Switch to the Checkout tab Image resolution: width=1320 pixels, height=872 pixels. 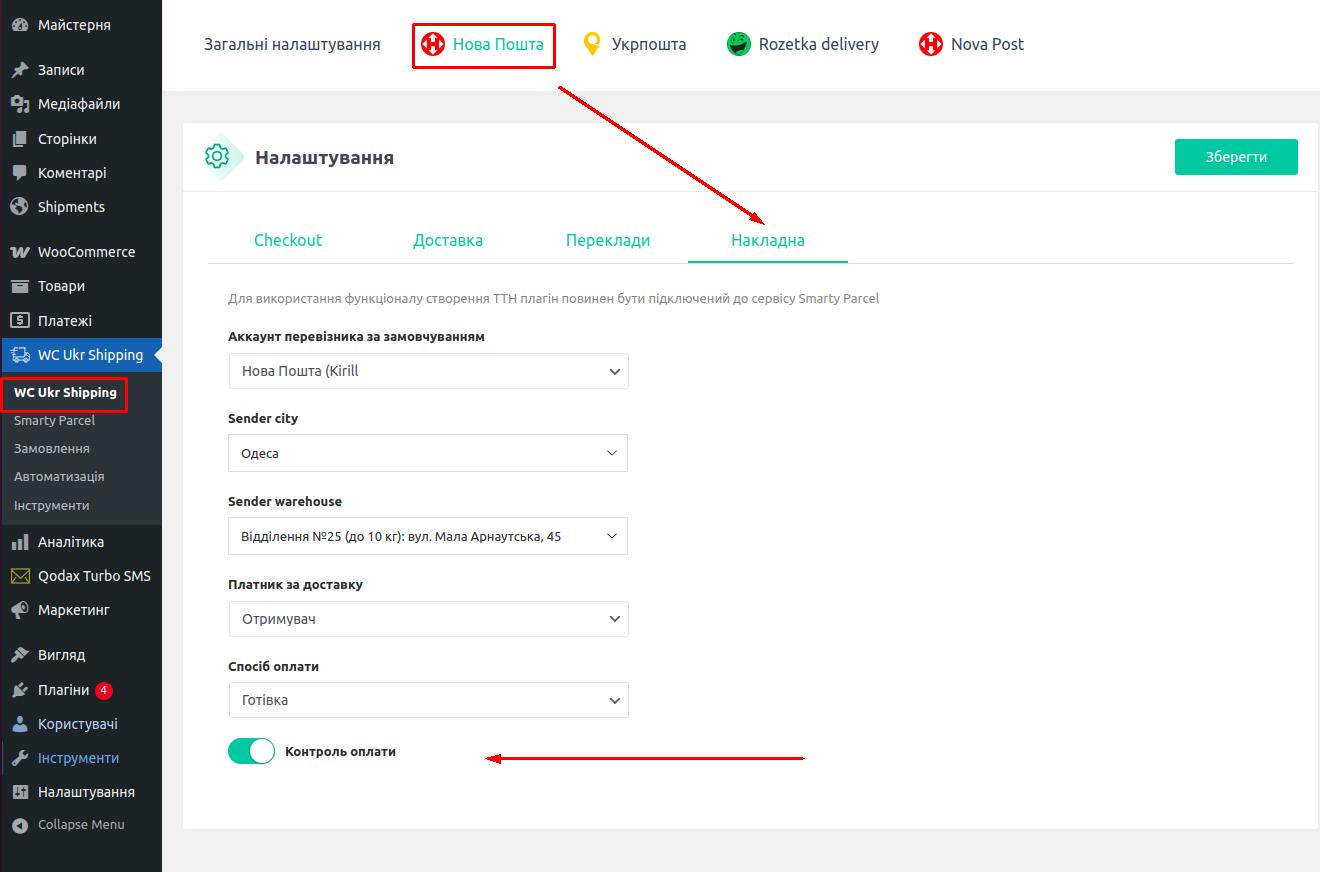288,240
